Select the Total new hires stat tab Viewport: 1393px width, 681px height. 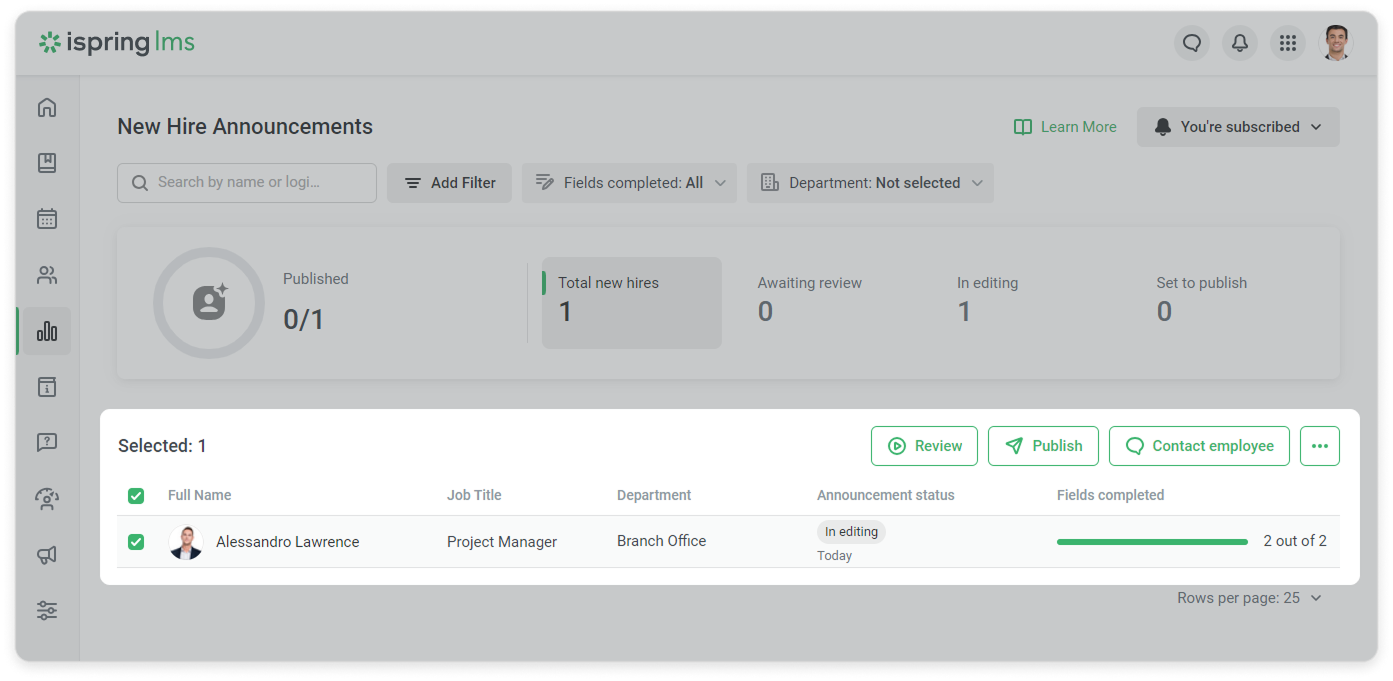click(631, 302)
